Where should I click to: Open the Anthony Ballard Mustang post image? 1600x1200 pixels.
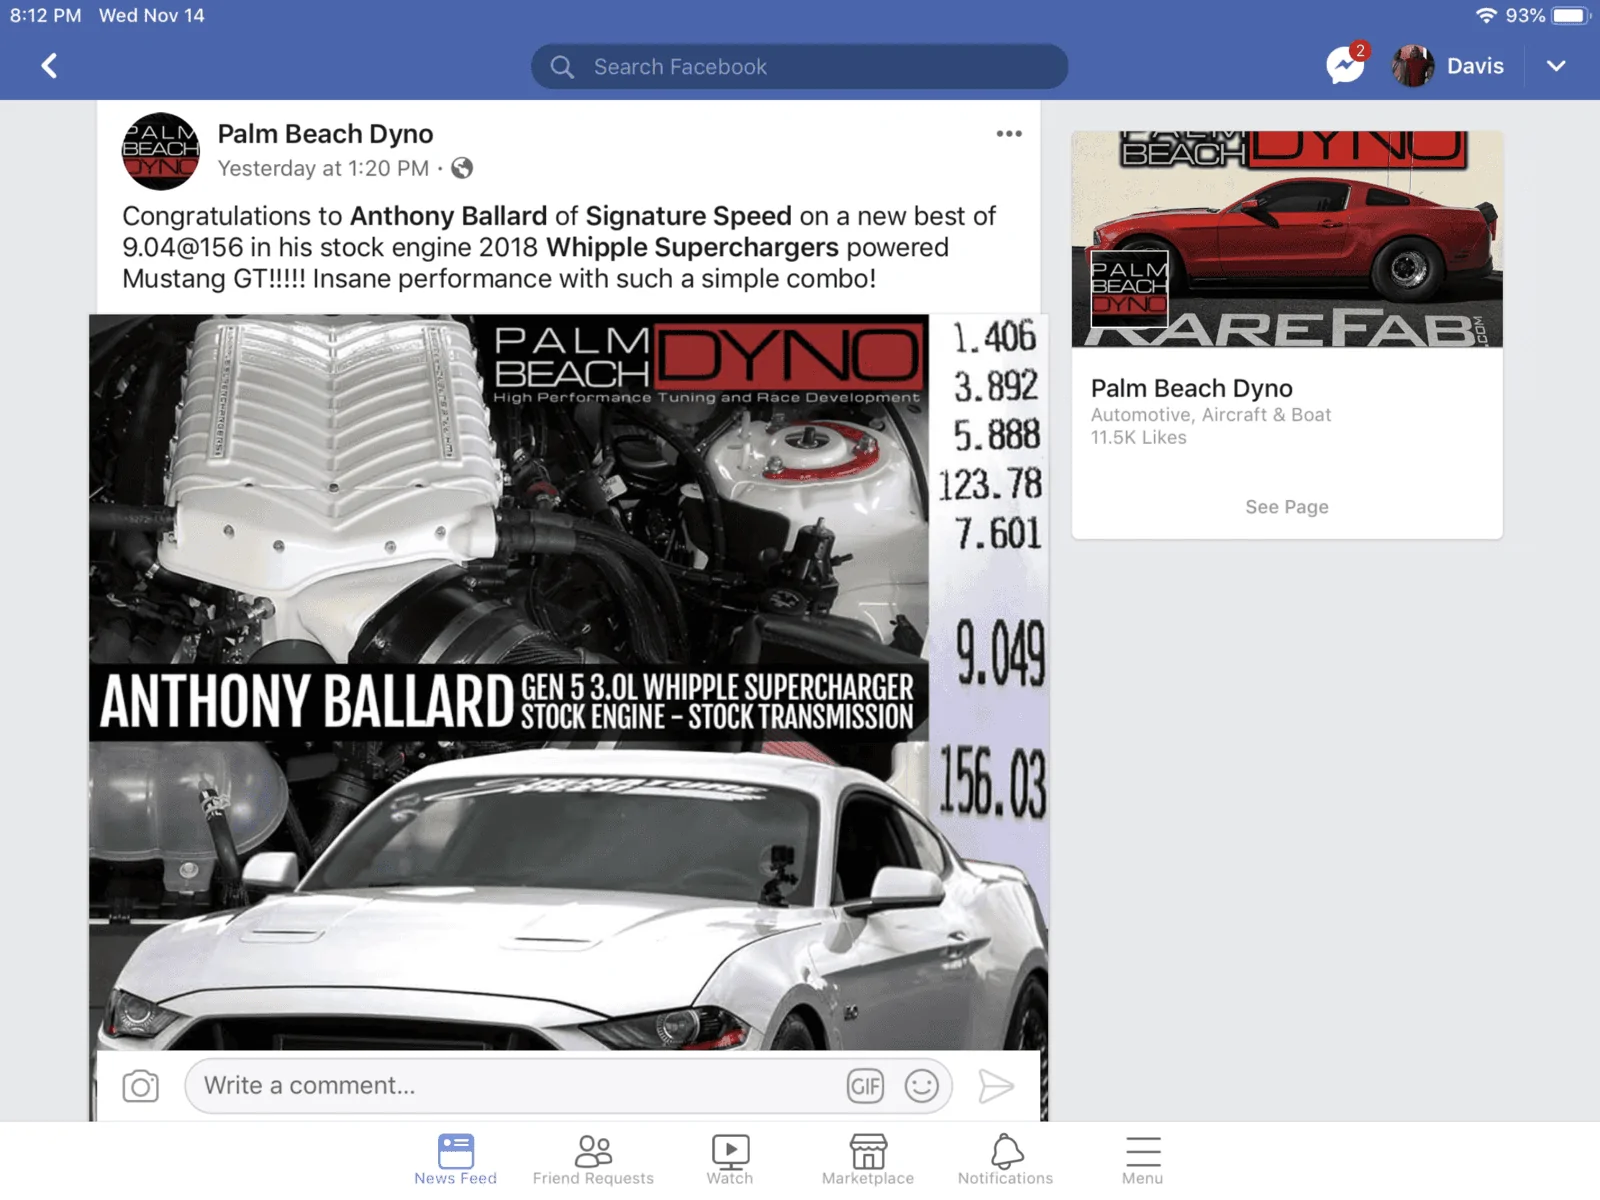point(568,682)
